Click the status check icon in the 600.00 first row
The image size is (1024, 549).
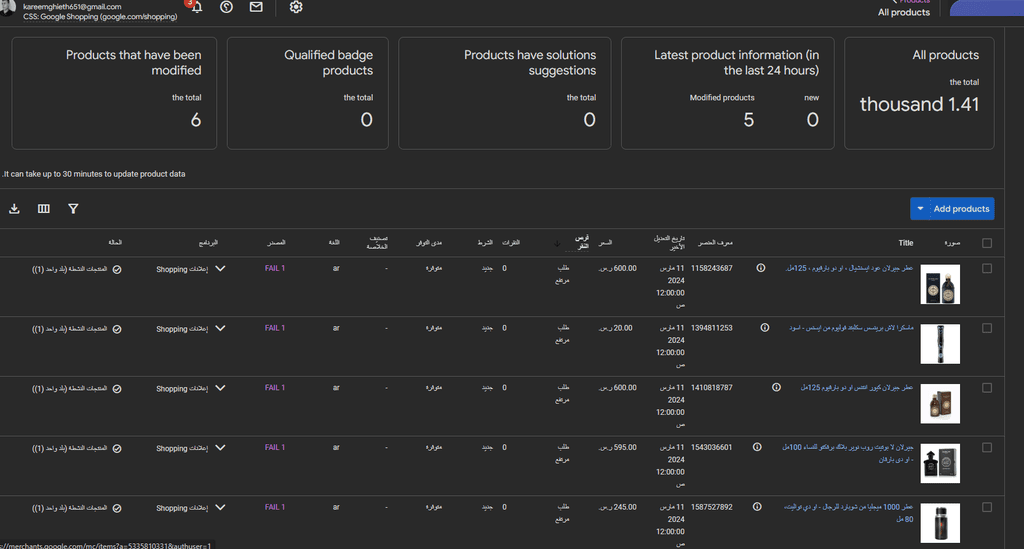click(x=117, y=270)
